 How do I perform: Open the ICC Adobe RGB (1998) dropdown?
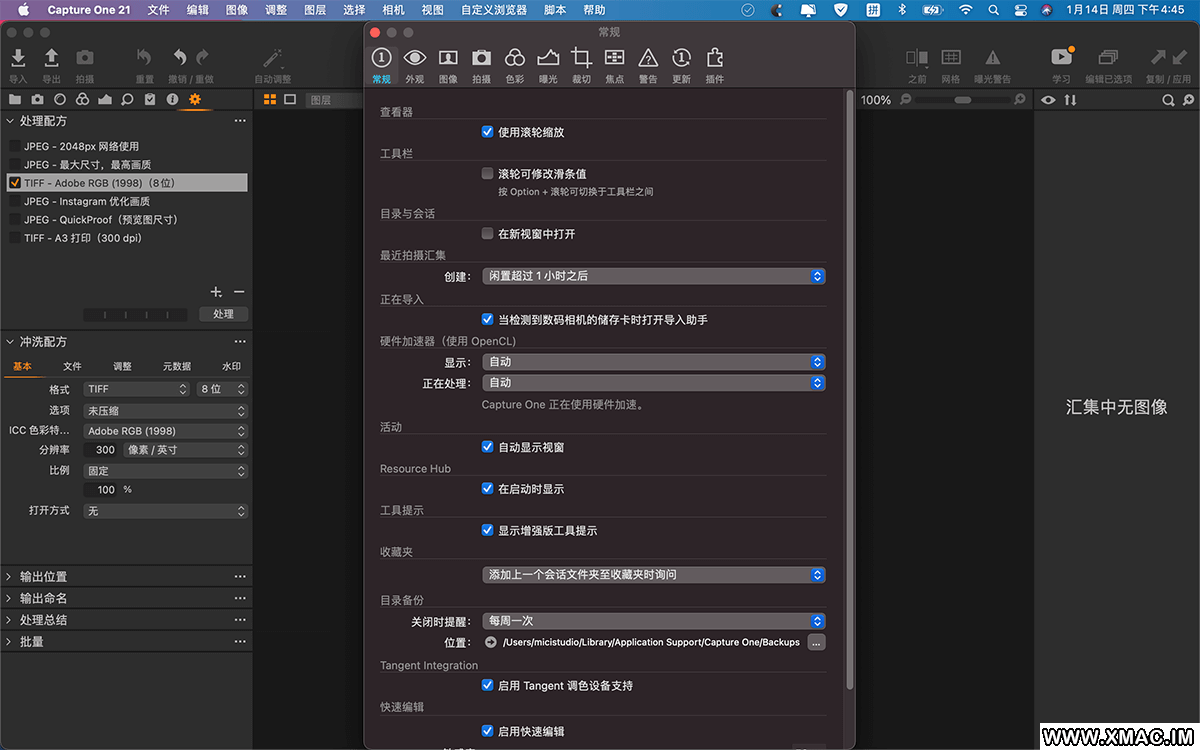tap(165, 431)
